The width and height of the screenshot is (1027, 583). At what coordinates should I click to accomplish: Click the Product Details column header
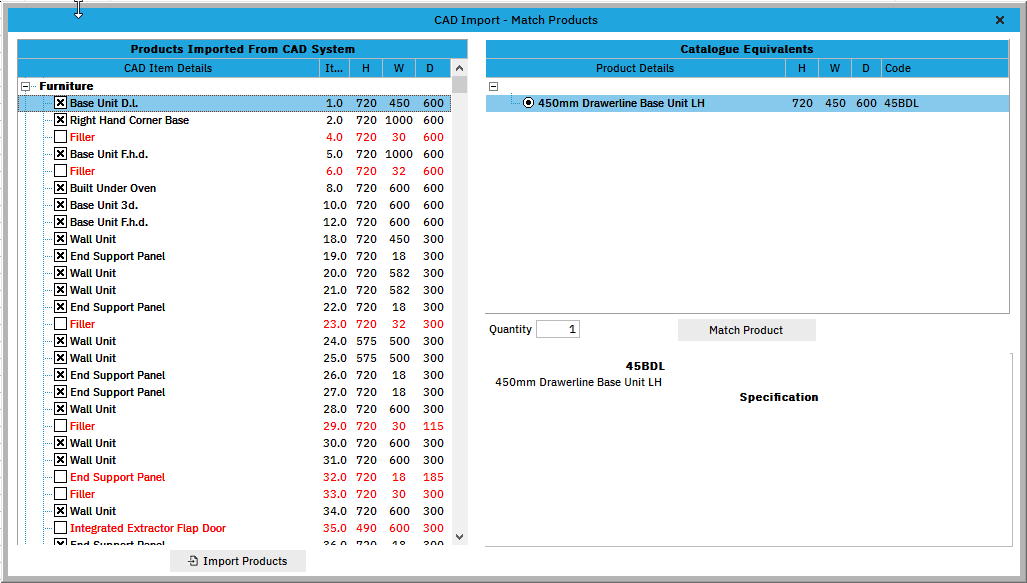635,68
